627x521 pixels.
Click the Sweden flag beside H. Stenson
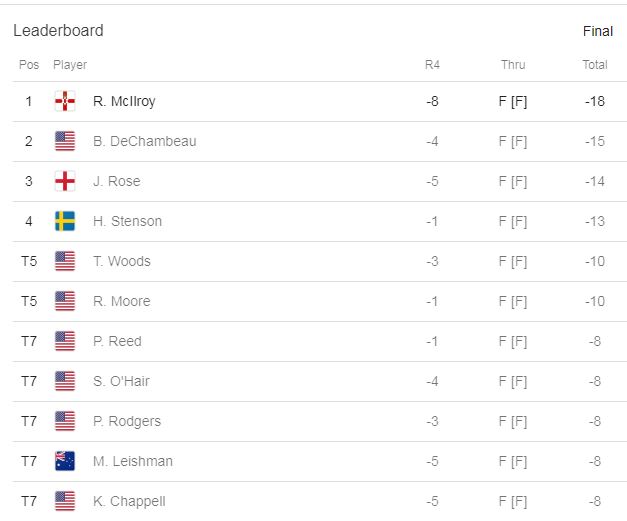pos(65,221)
